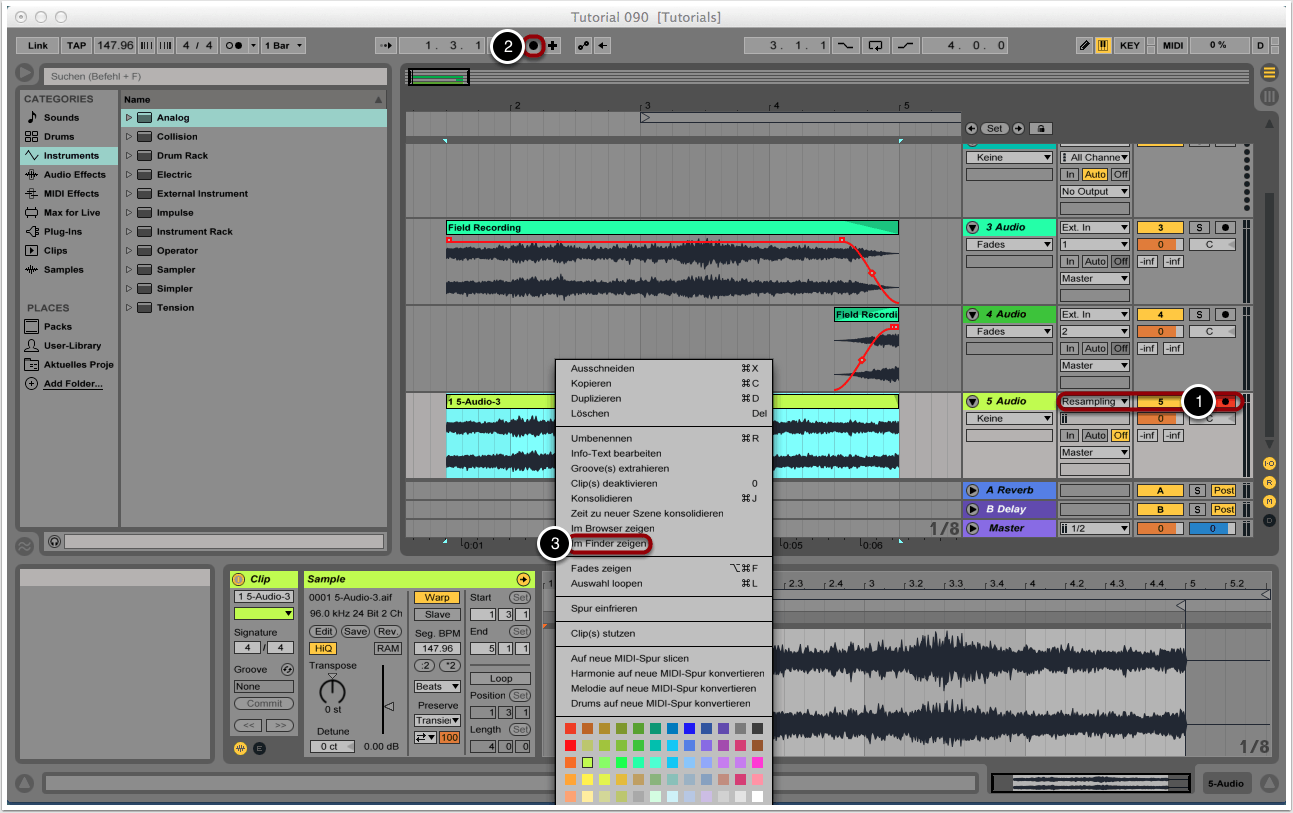The image size is (1293, 813).
Task: Open the Drums browser category
Action: [59, 137]
